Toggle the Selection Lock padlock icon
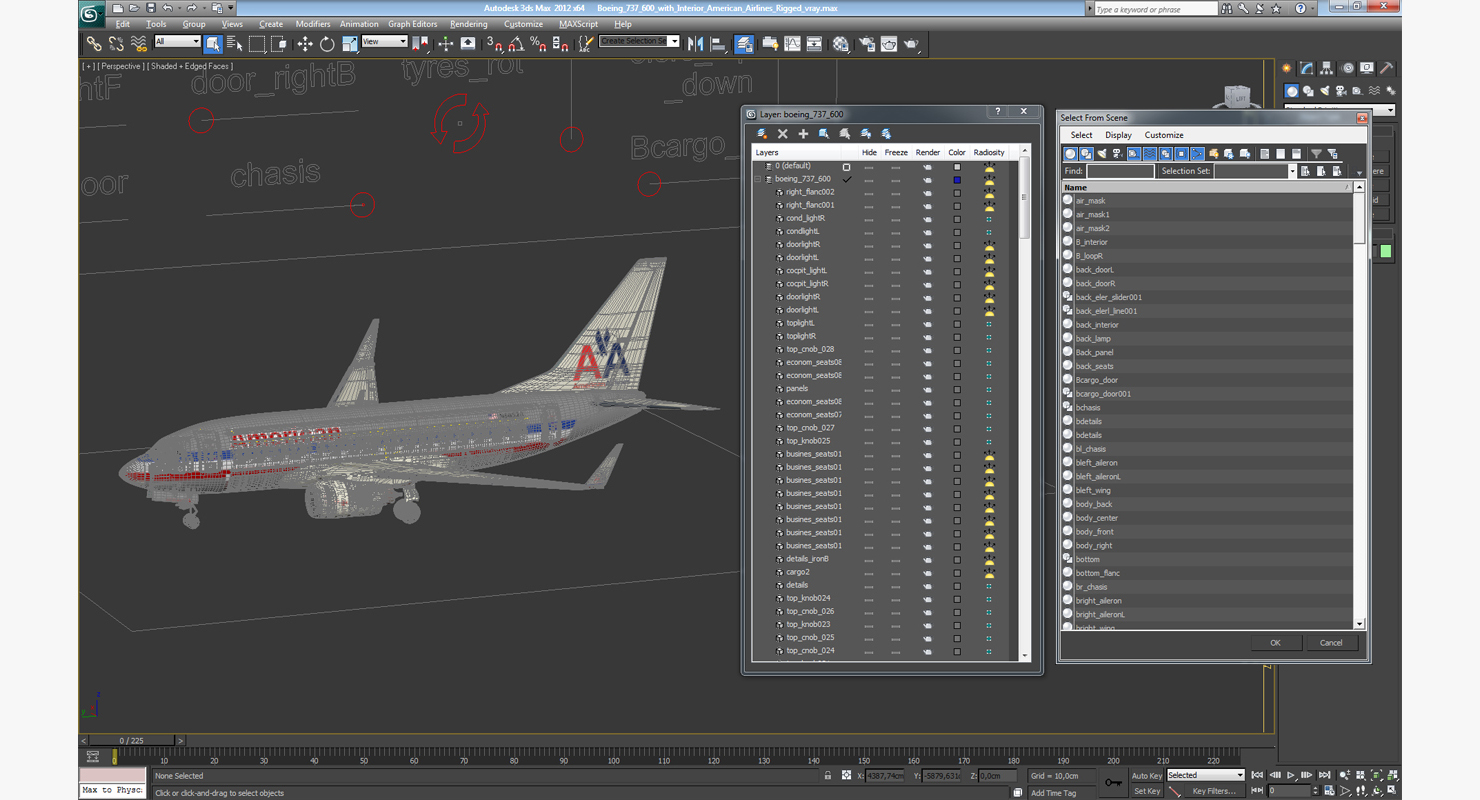 (828, 776)
